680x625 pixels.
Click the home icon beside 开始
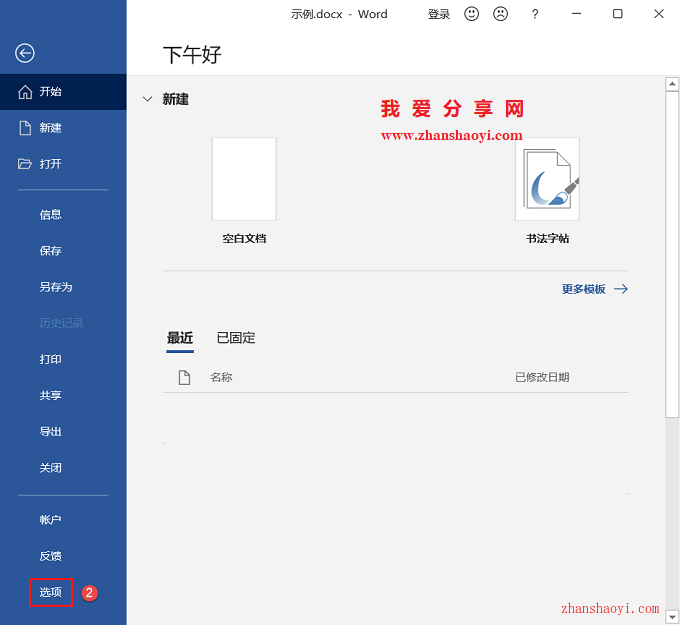click(x=25, y=92)
